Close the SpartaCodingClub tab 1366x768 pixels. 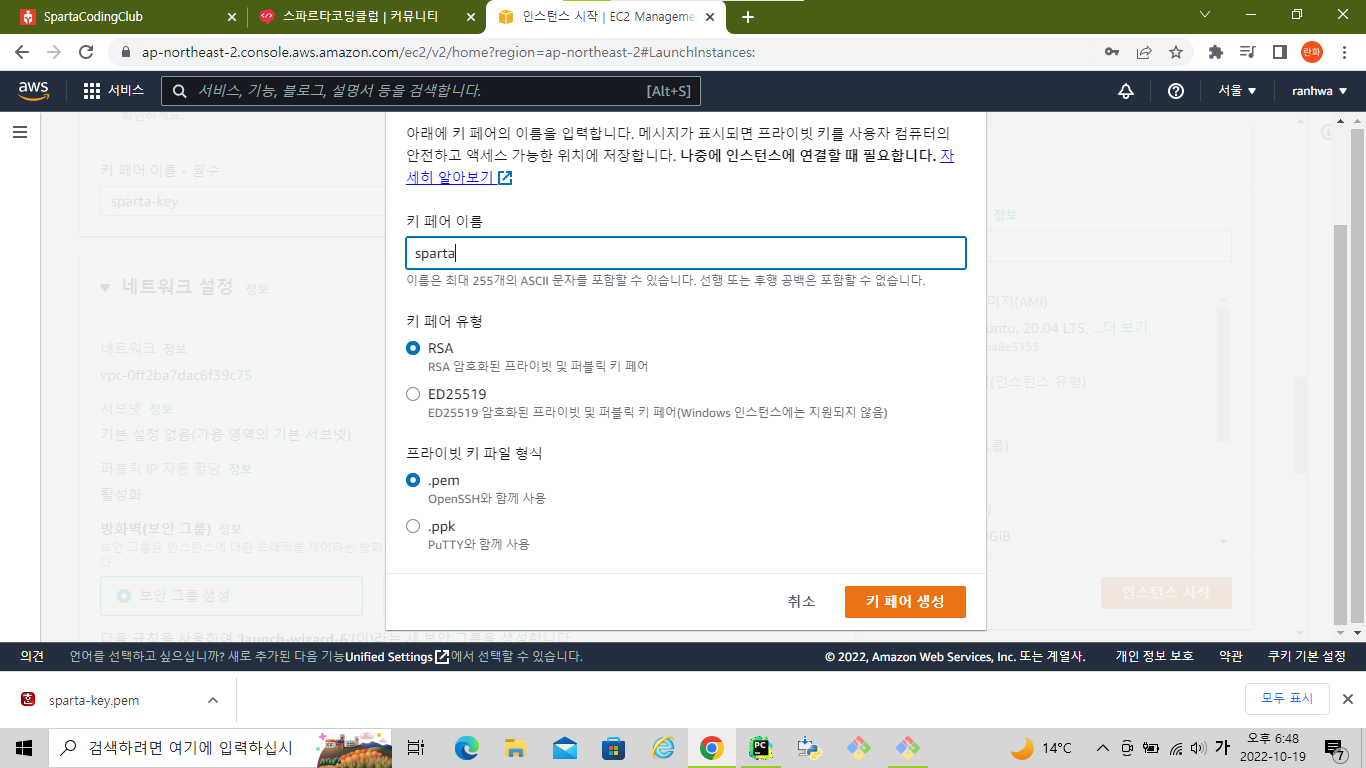pyautogui.click(x=231, y=17)
